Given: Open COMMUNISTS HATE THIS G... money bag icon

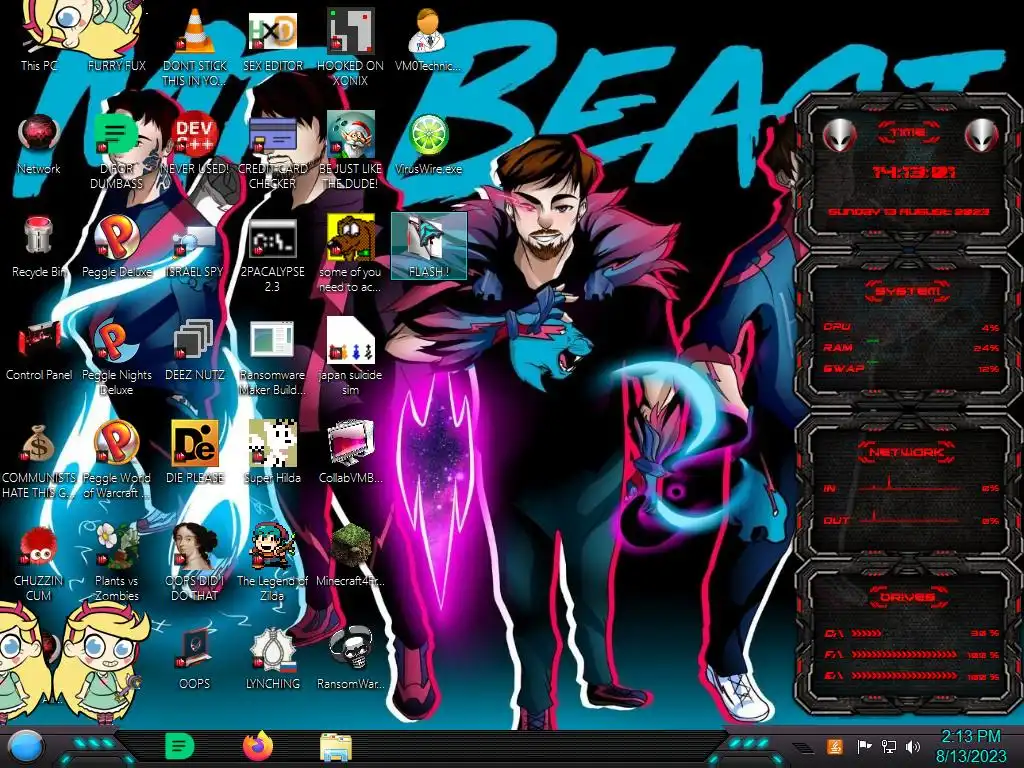Looking at the screenshot, I should point(39,460).
